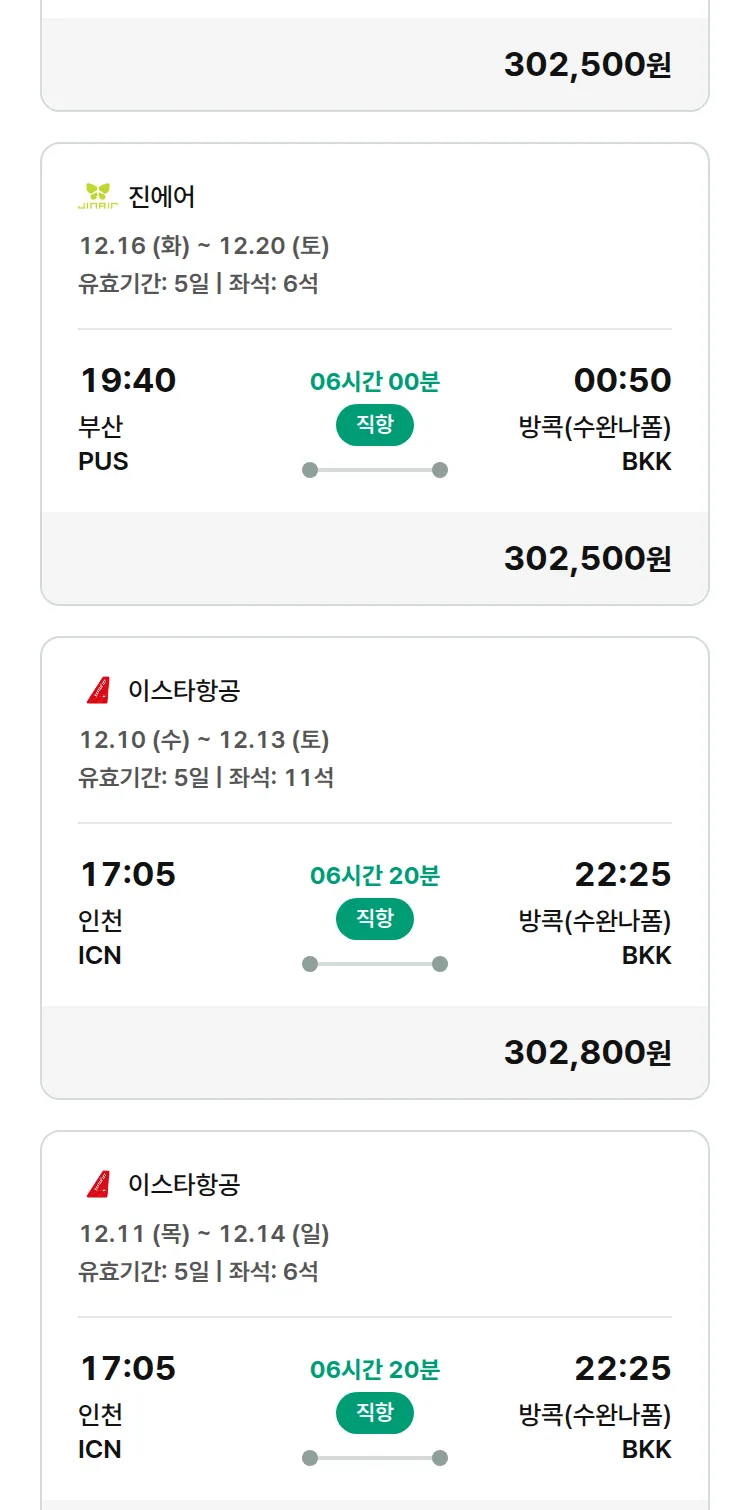Viewport: 750px width, 1510px height.
Task: Click Eastar logo on the 12.10 flight card
Action: (x=98, y=690)
